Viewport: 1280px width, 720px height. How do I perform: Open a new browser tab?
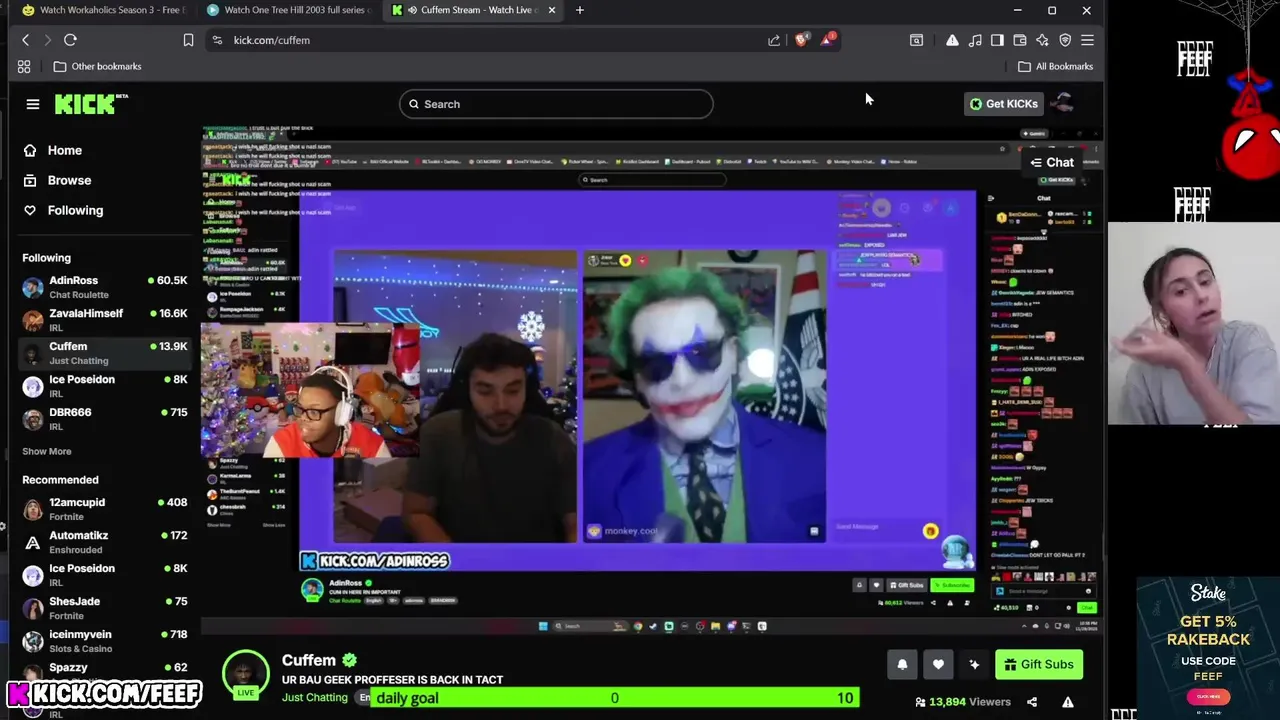[x=580, y=10]
